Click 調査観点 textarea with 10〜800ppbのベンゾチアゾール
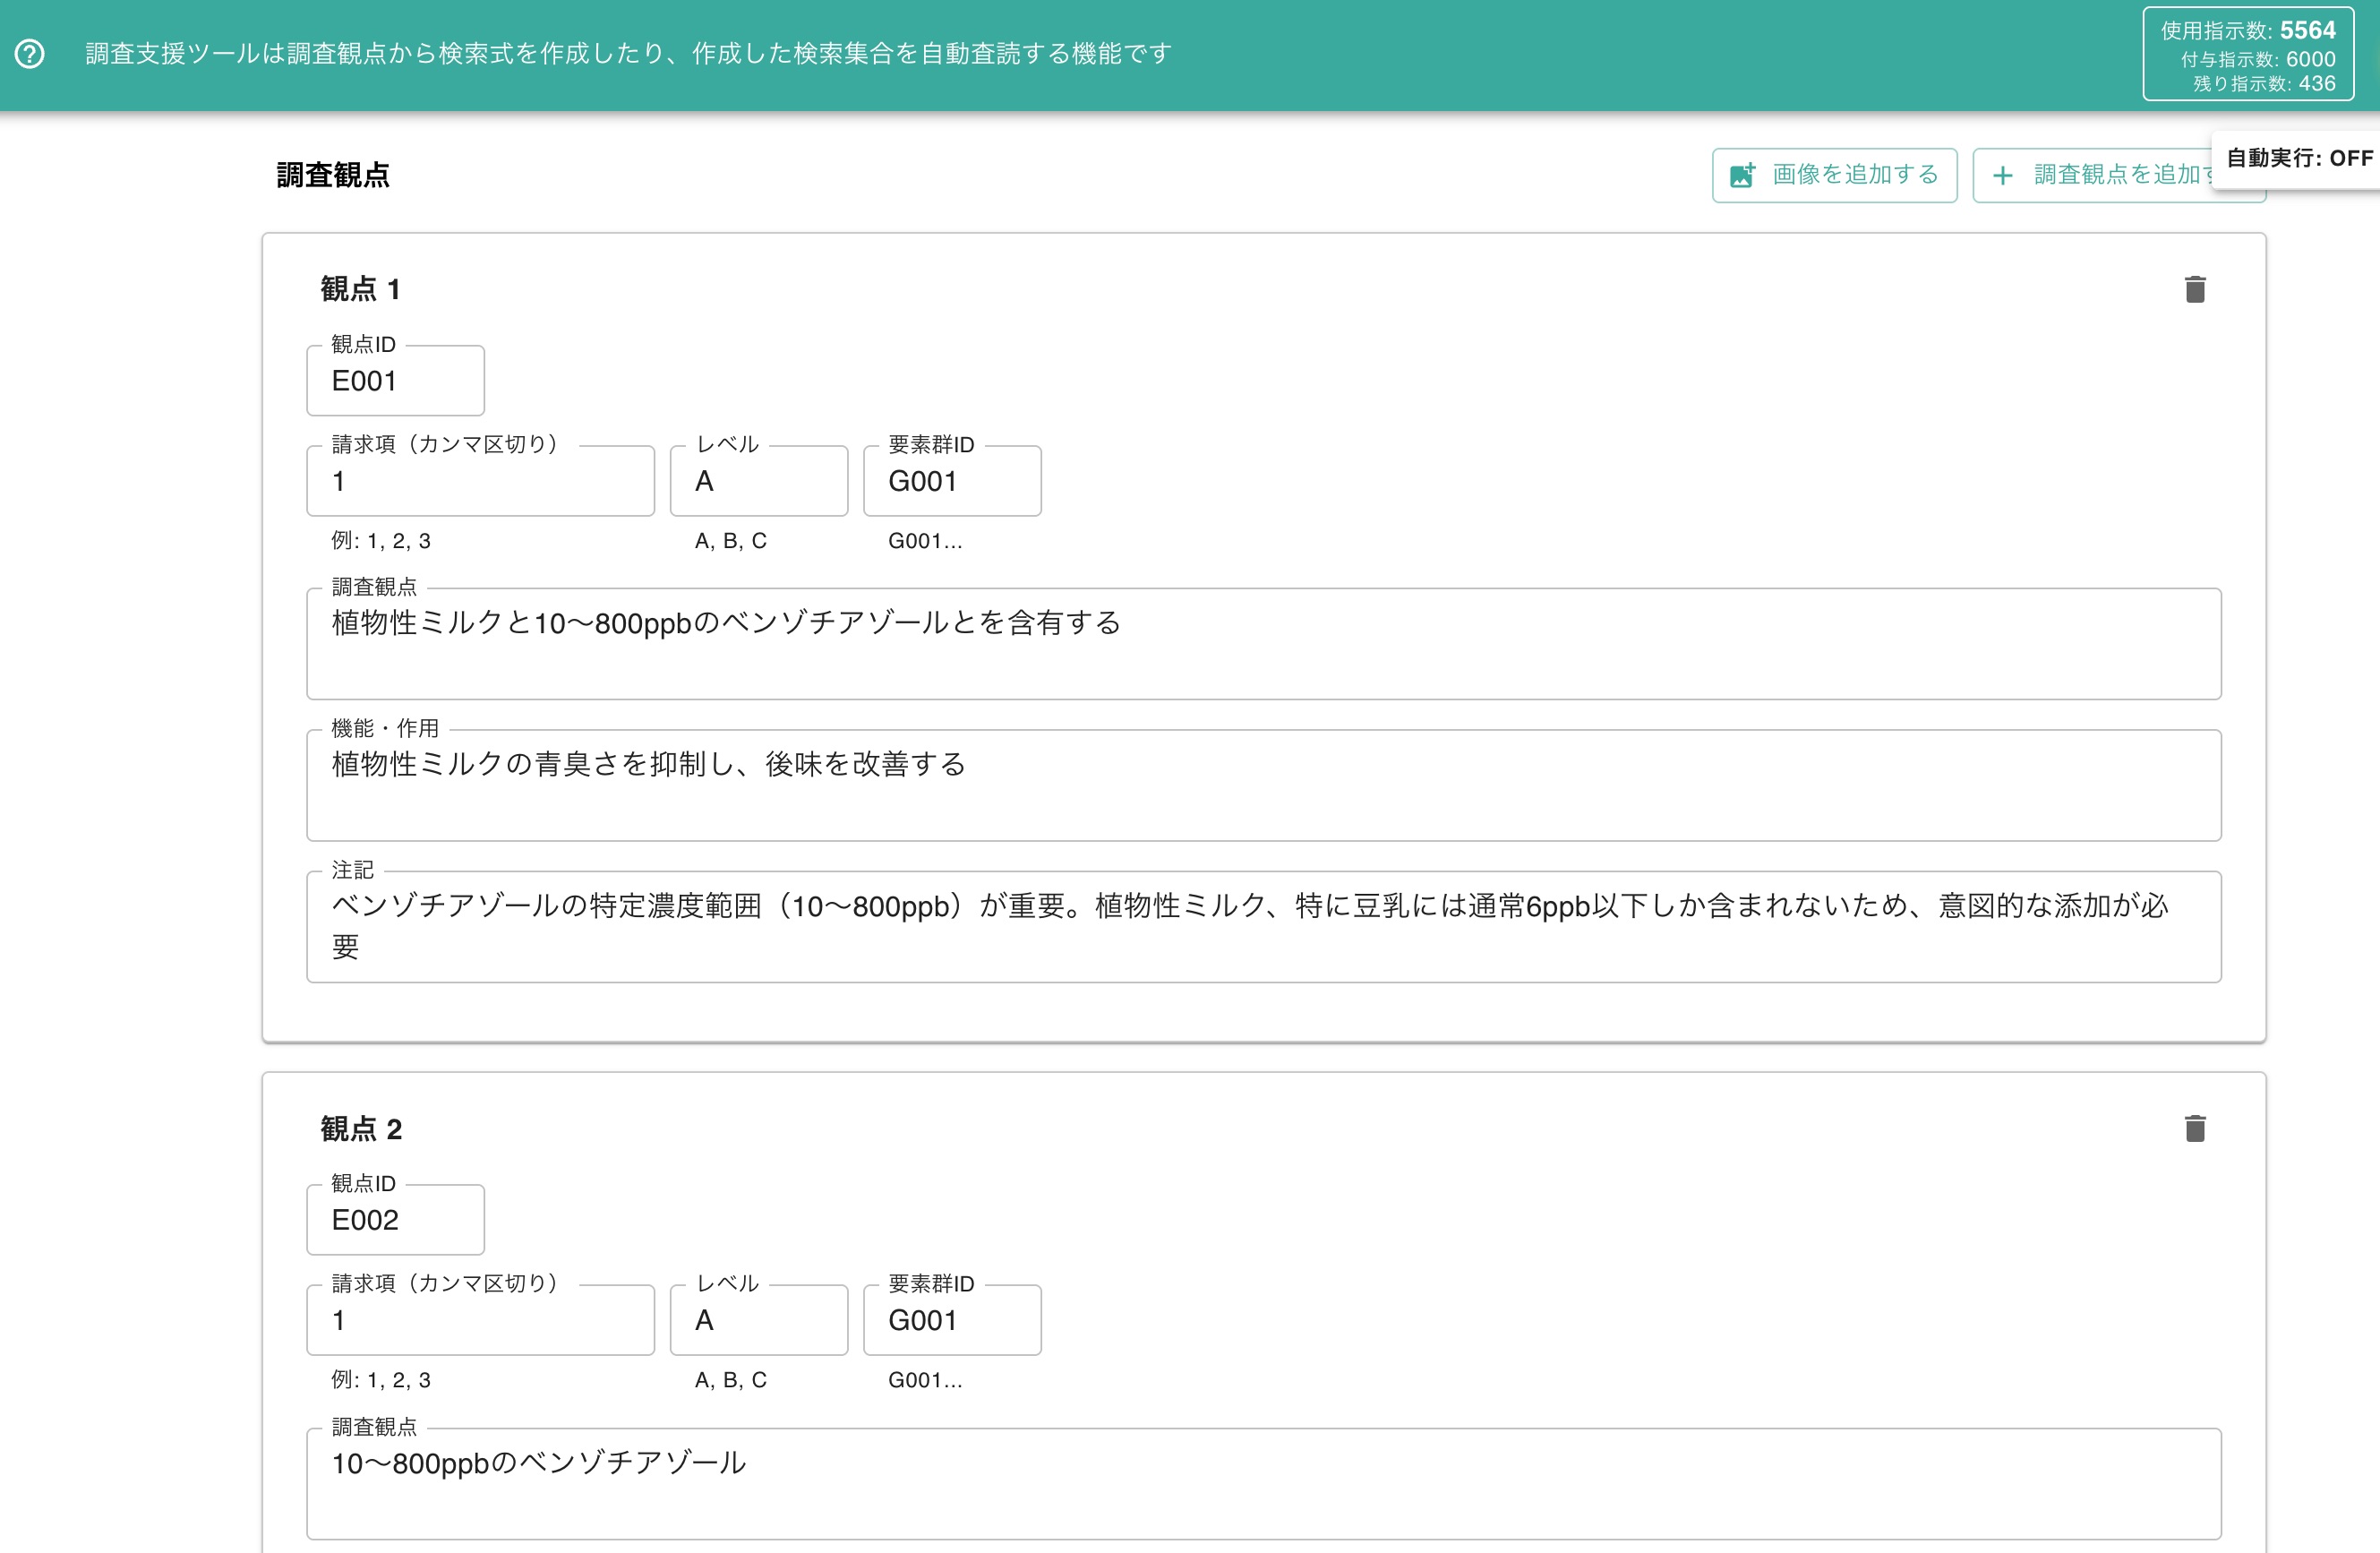2380x1553 pixels. click(x=1264, y=1484)
